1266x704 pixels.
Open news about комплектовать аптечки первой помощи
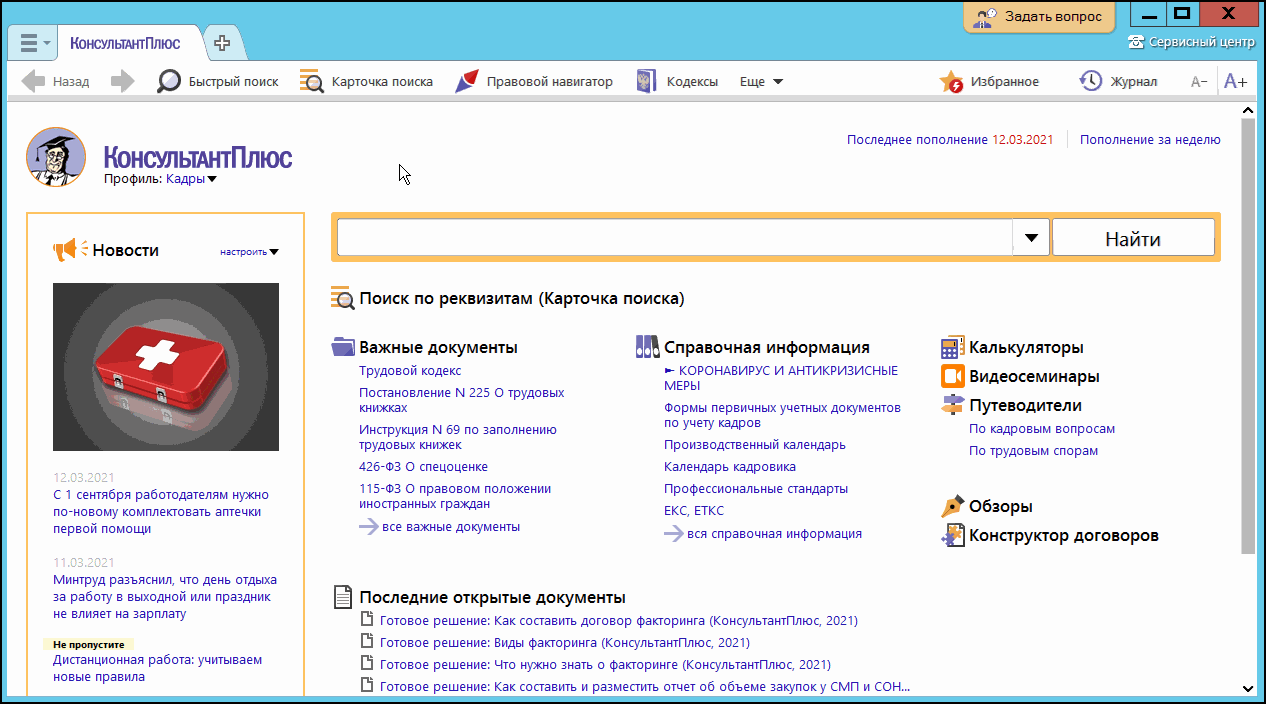click(161, 512)
